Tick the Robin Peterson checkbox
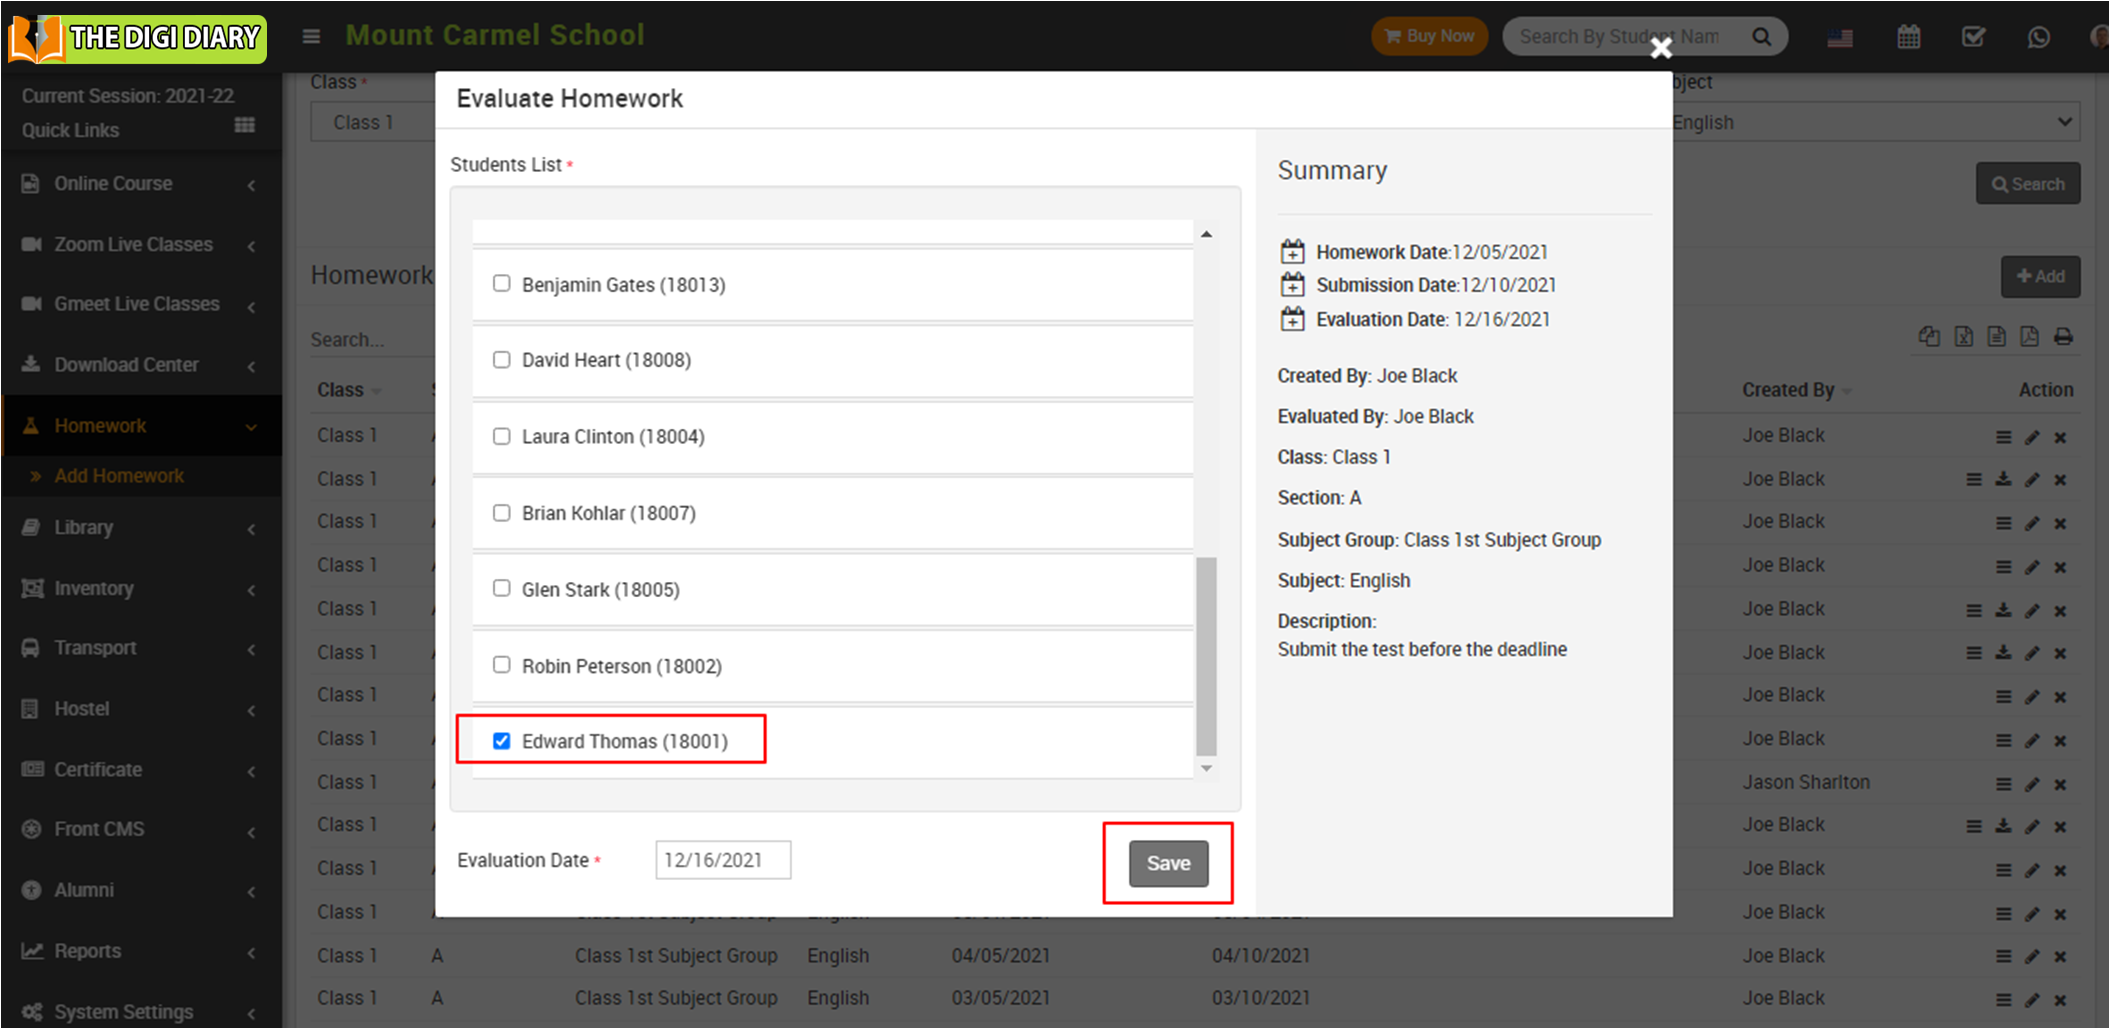2110x1029 pixels. pyautogui.click(x=502, y=665)
